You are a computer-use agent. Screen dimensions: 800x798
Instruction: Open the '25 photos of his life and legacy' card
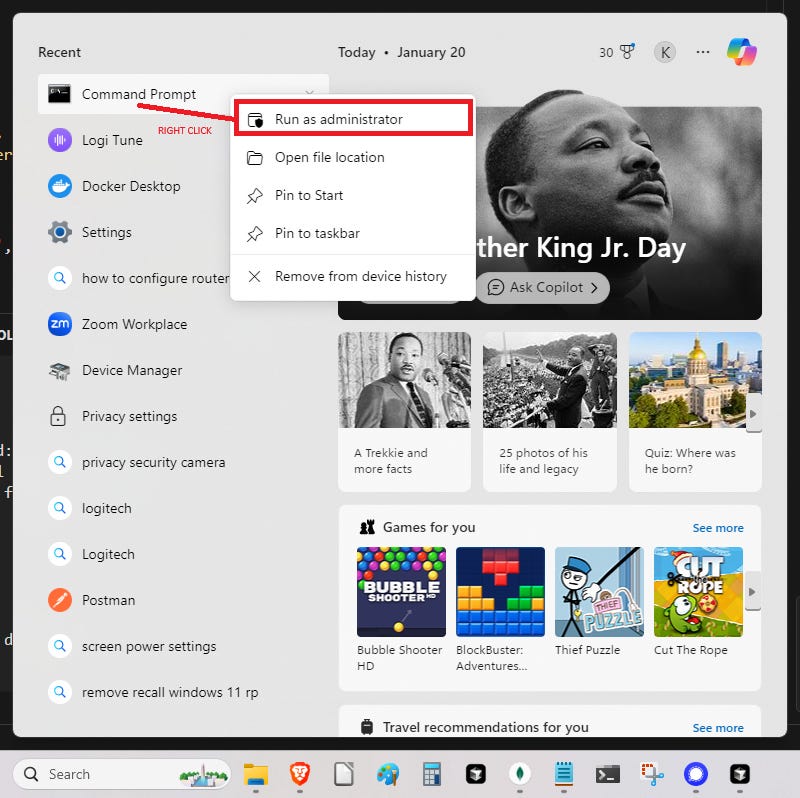pos(549,412)
